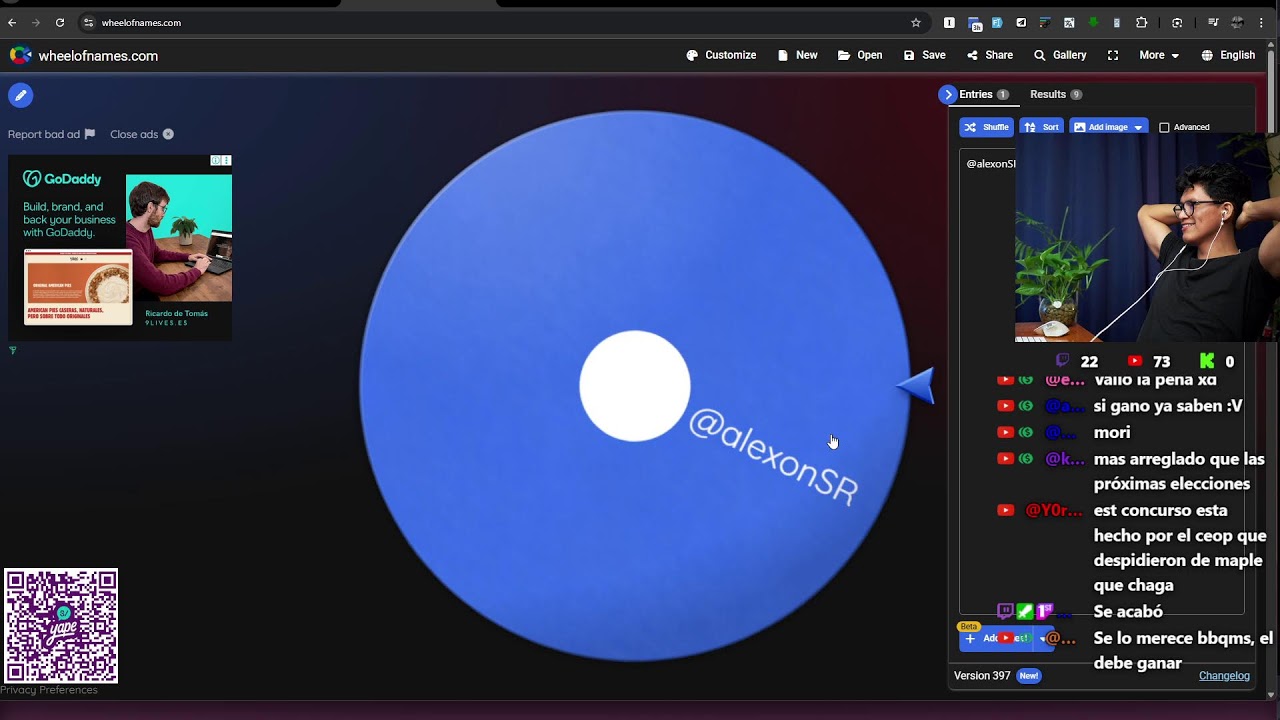View site information icon in address bar
Image resolution: width=1280 pixels, height=720 pixels.
tap(89, 22)
